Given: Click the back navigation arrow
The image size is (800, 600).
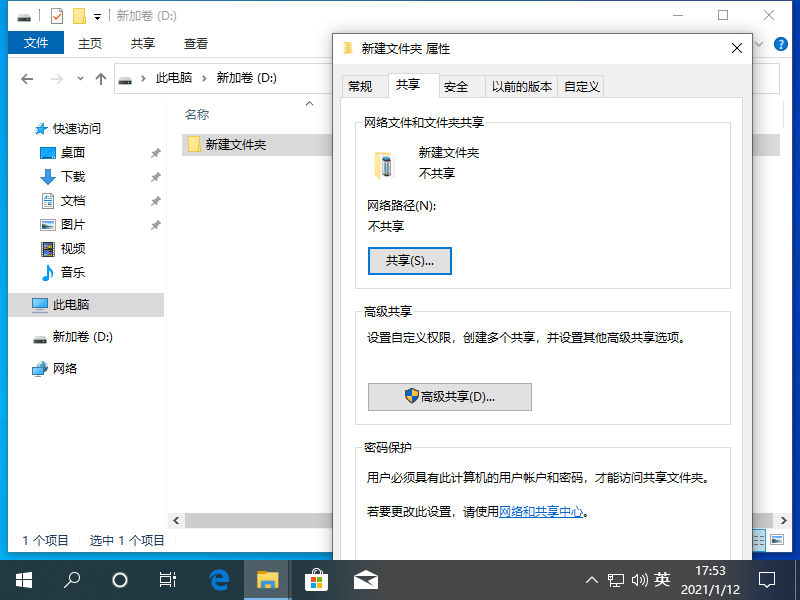Looking at the screenshot, I should 27,79.
